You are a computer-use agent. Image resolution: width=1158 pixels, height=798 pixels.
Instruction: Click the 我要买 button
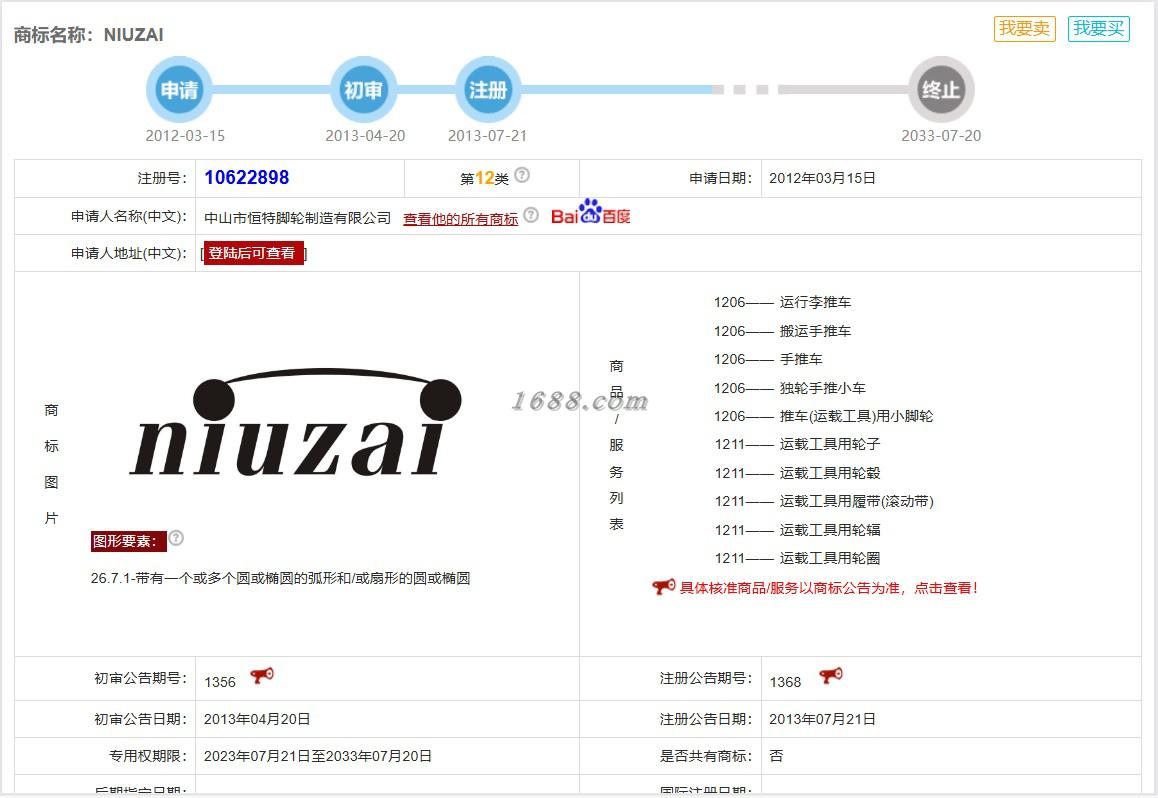click(x=1098, y=29)
